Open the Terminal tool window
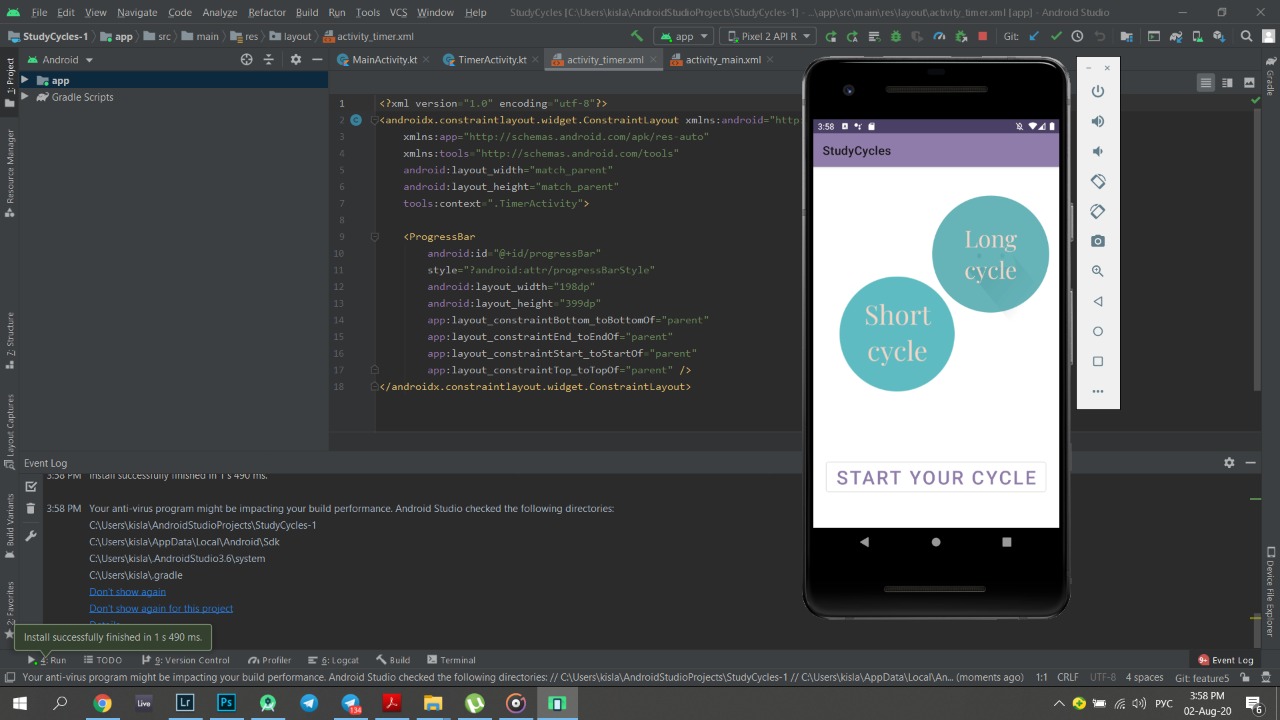Screen dimensions: 1280x720 point(451,660)
